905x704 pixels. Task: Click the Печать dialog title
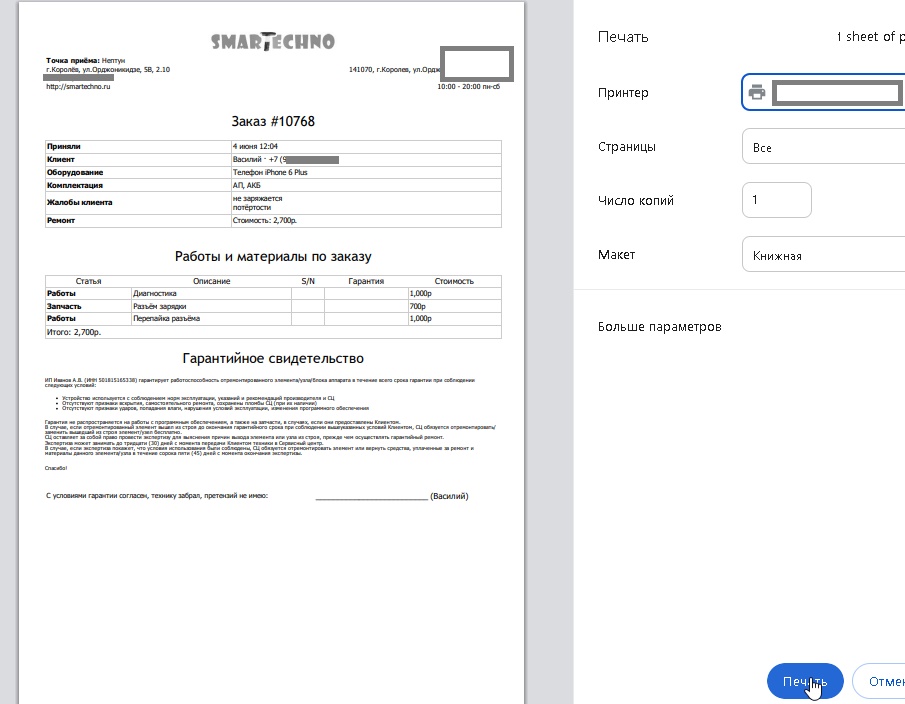(x=623, y=37)
